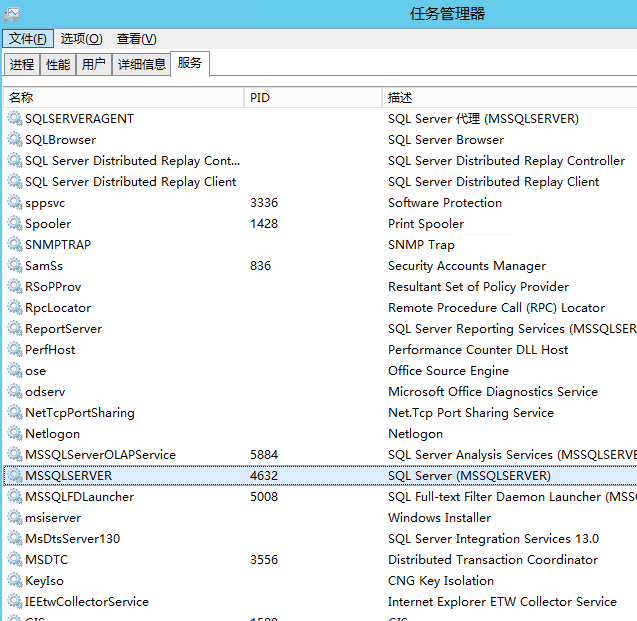Click description 'Software Protection'
This screenshot has height=621, width=637.
click(445, 202)
